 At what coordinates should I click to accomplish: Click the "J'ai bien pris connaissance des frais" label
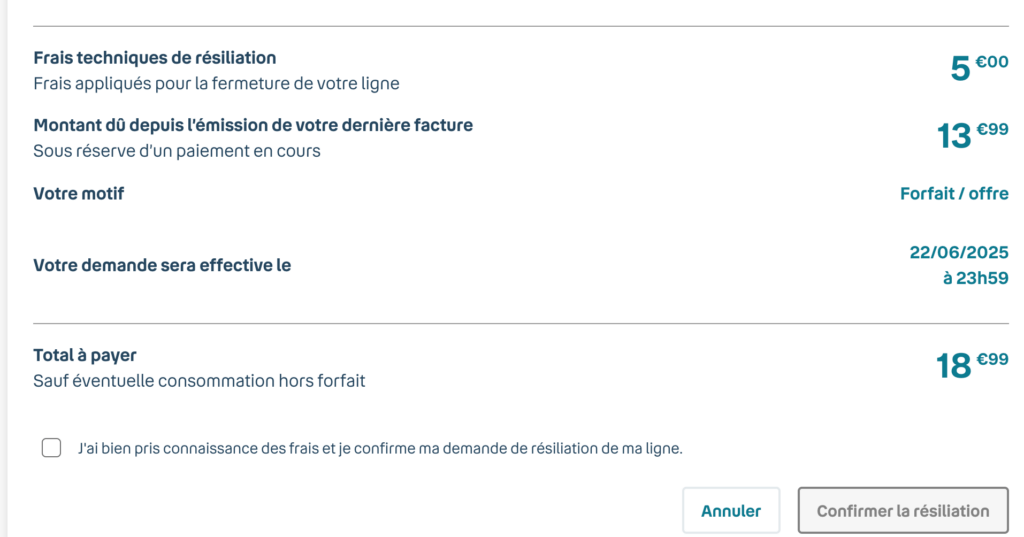[380, 449]
